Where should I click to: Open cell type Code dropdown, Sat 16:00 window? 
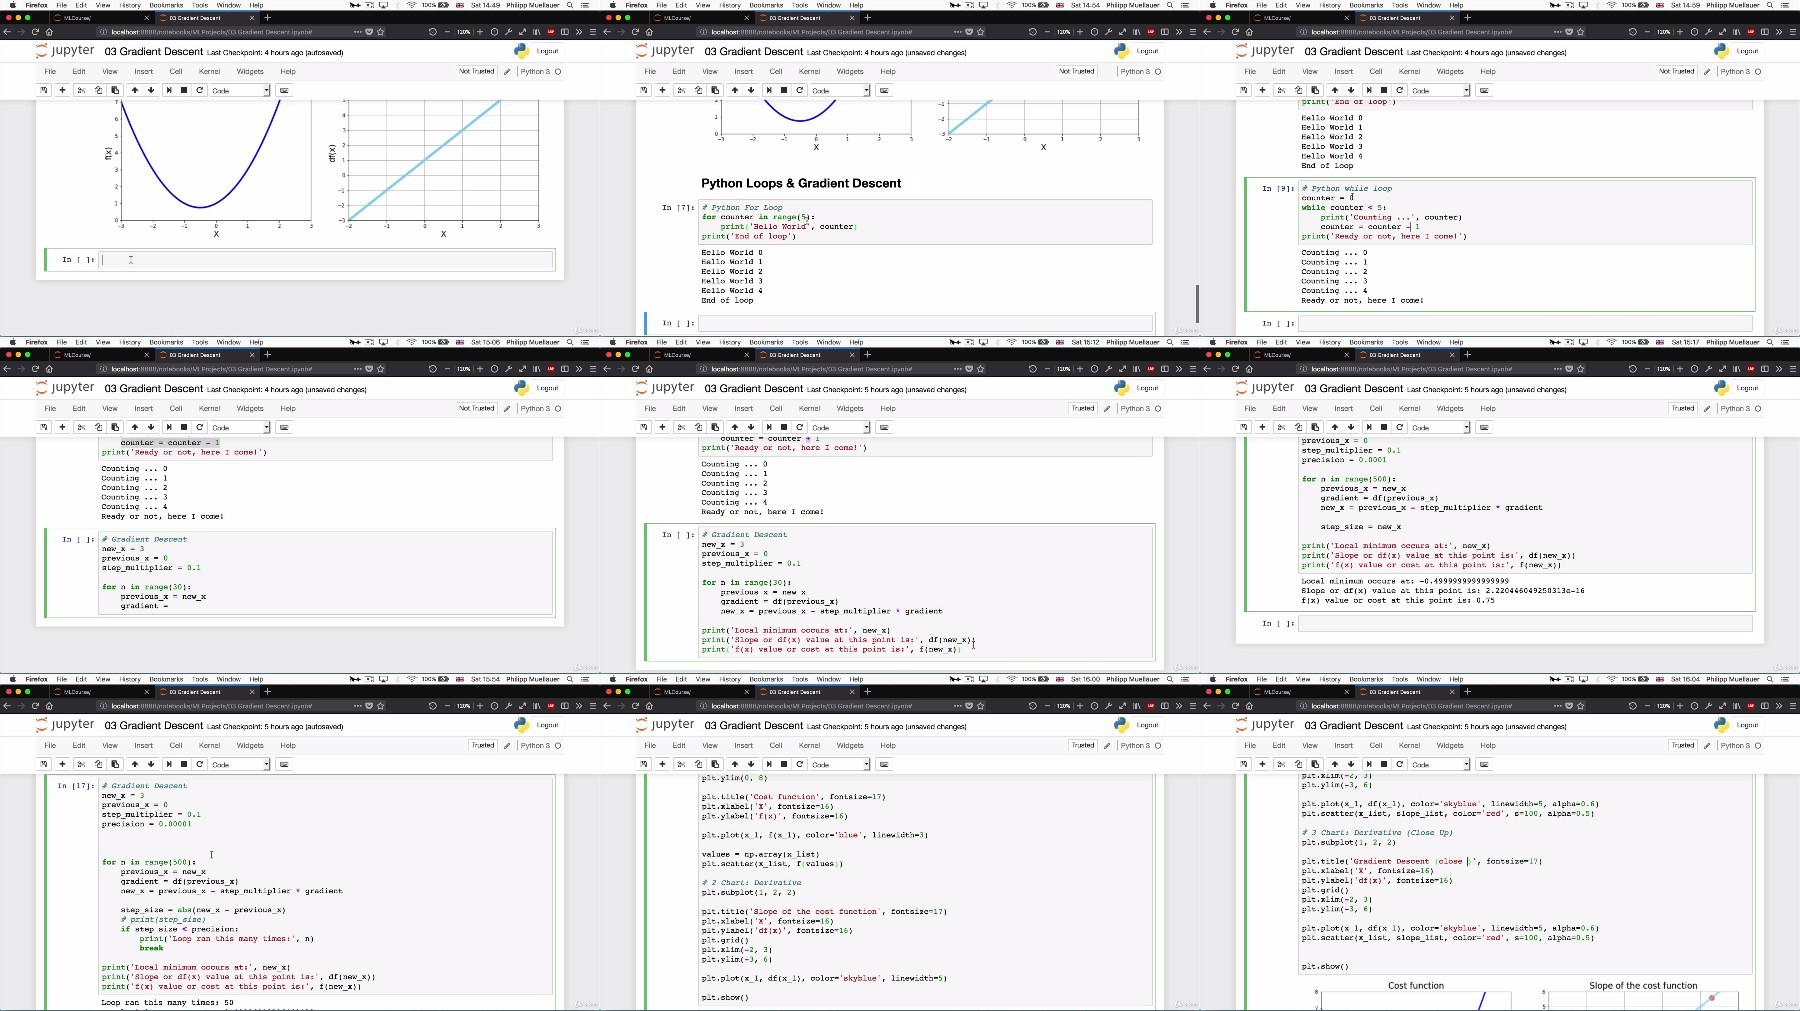[x=839, y=764]
